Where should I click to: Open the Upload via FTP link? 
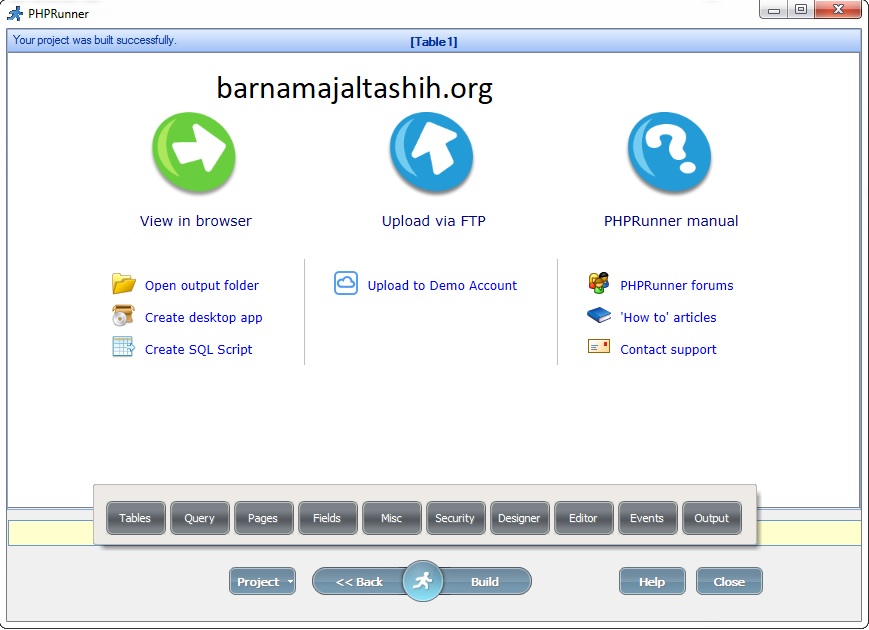[433, 221]
